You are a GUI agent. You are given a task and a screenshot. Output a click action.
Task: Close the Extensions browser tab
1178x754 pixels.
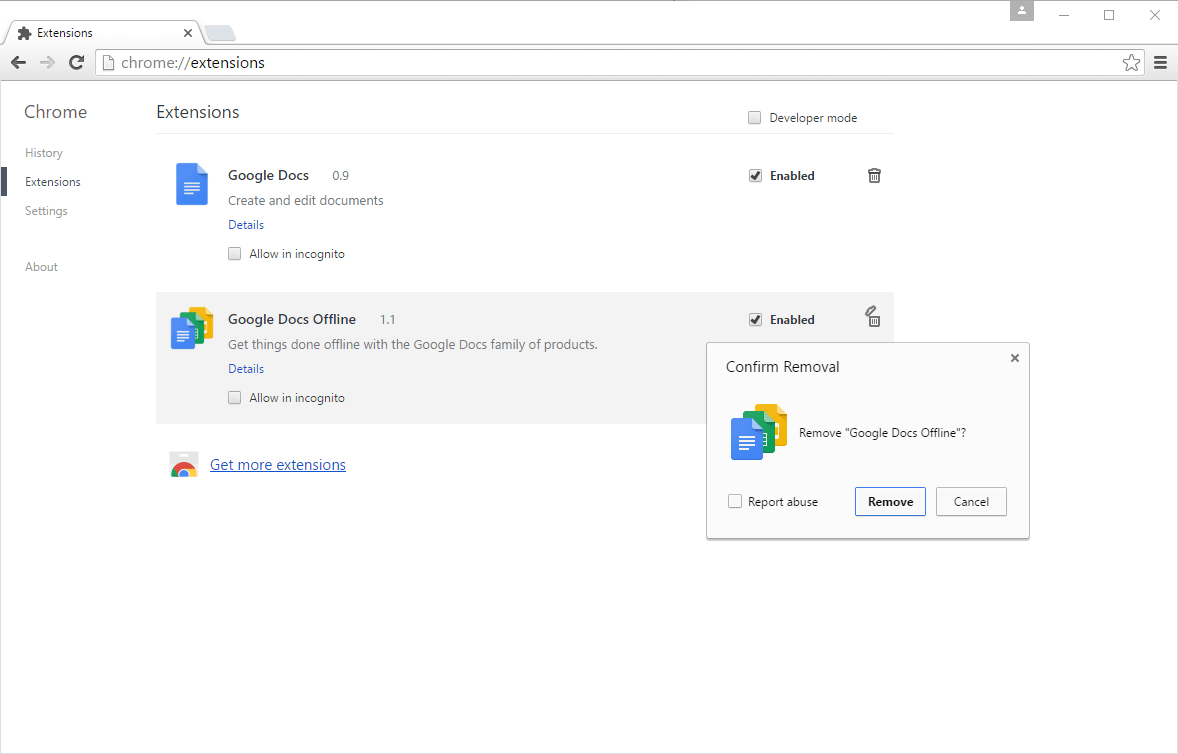[188, 33]
